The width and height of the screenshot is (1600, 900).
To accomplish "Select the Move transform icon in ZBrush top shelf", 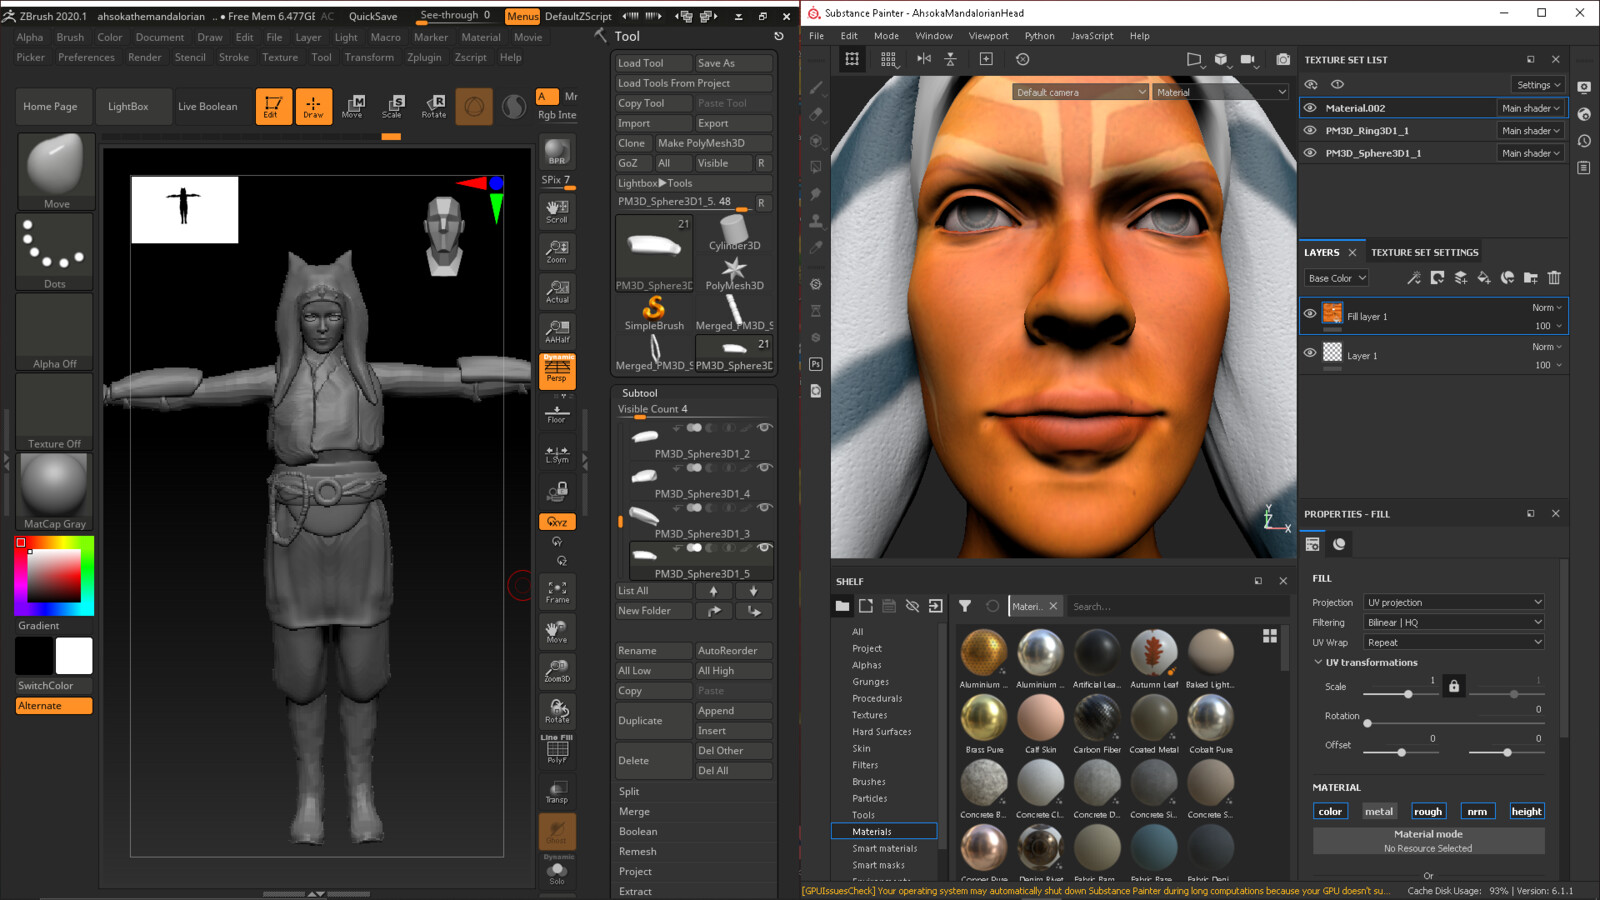I will pyautogui.click(x=352, y=106).
